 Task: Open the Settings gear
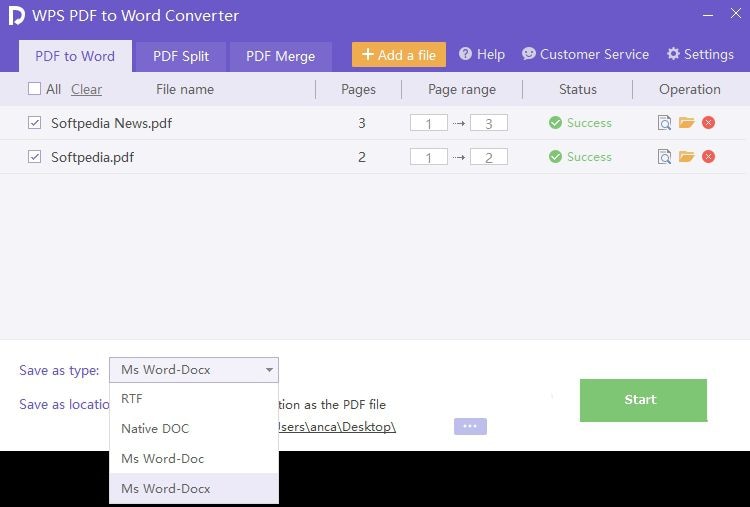pos(700,54)
